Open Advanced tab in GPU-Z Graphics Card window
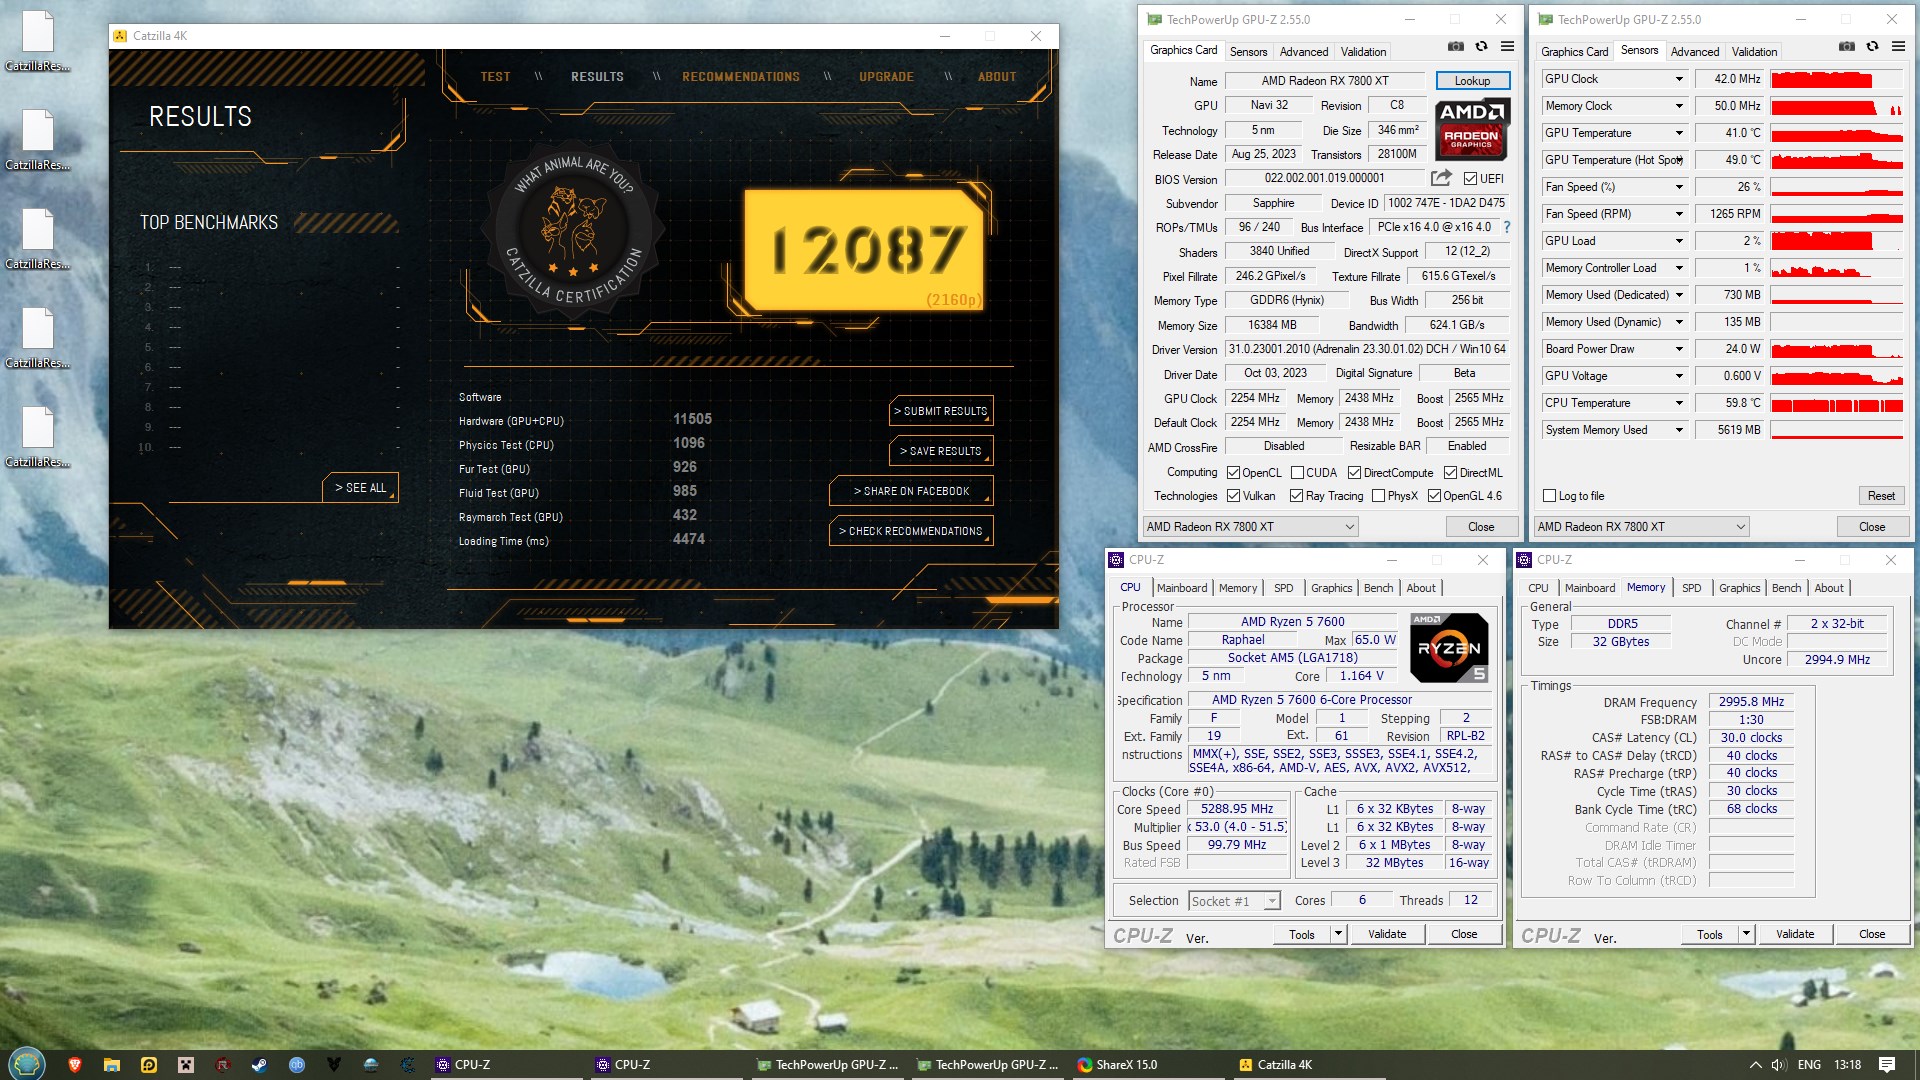 point(1304,52)
